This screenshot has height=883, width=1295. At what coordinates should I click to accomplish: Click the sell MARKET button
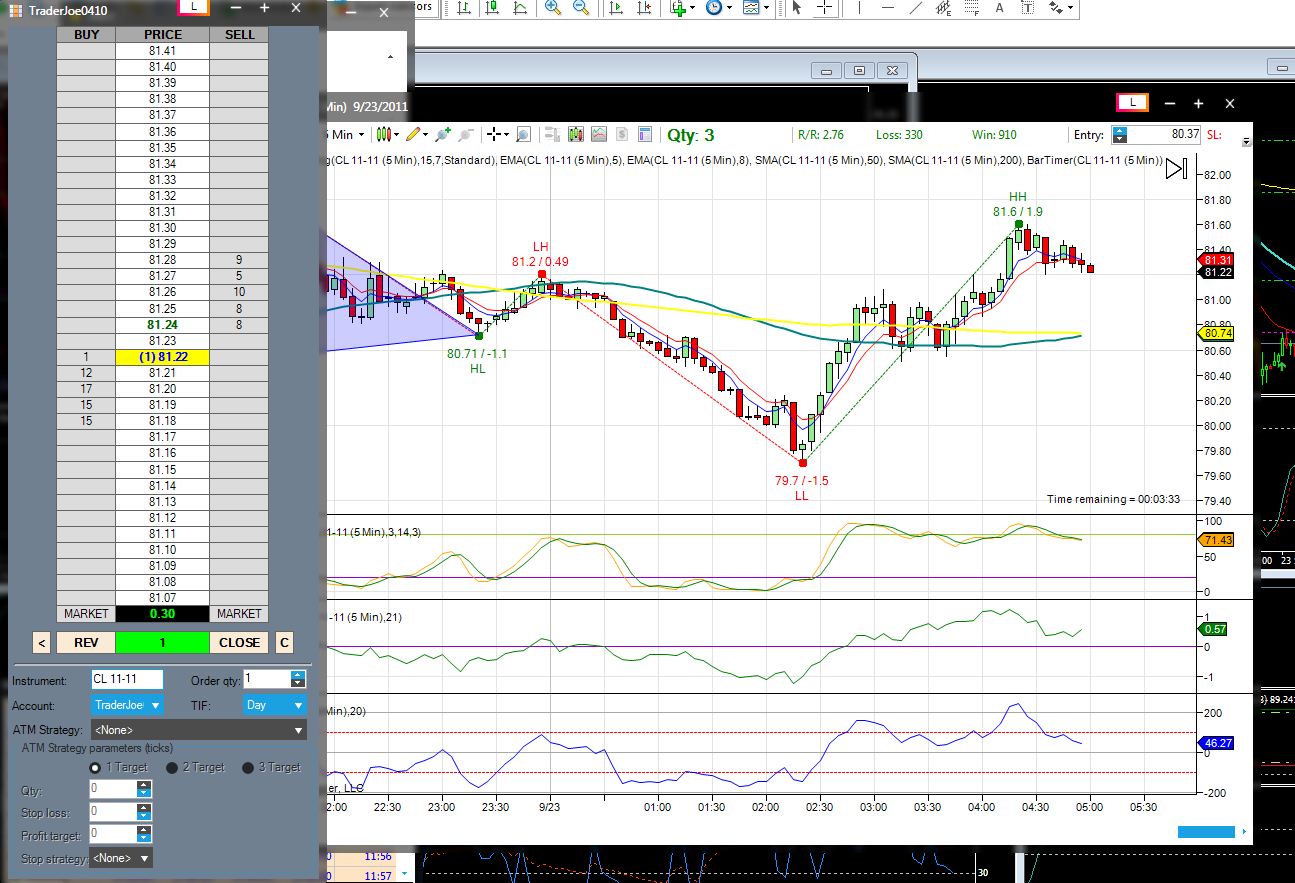pos(239,613)
